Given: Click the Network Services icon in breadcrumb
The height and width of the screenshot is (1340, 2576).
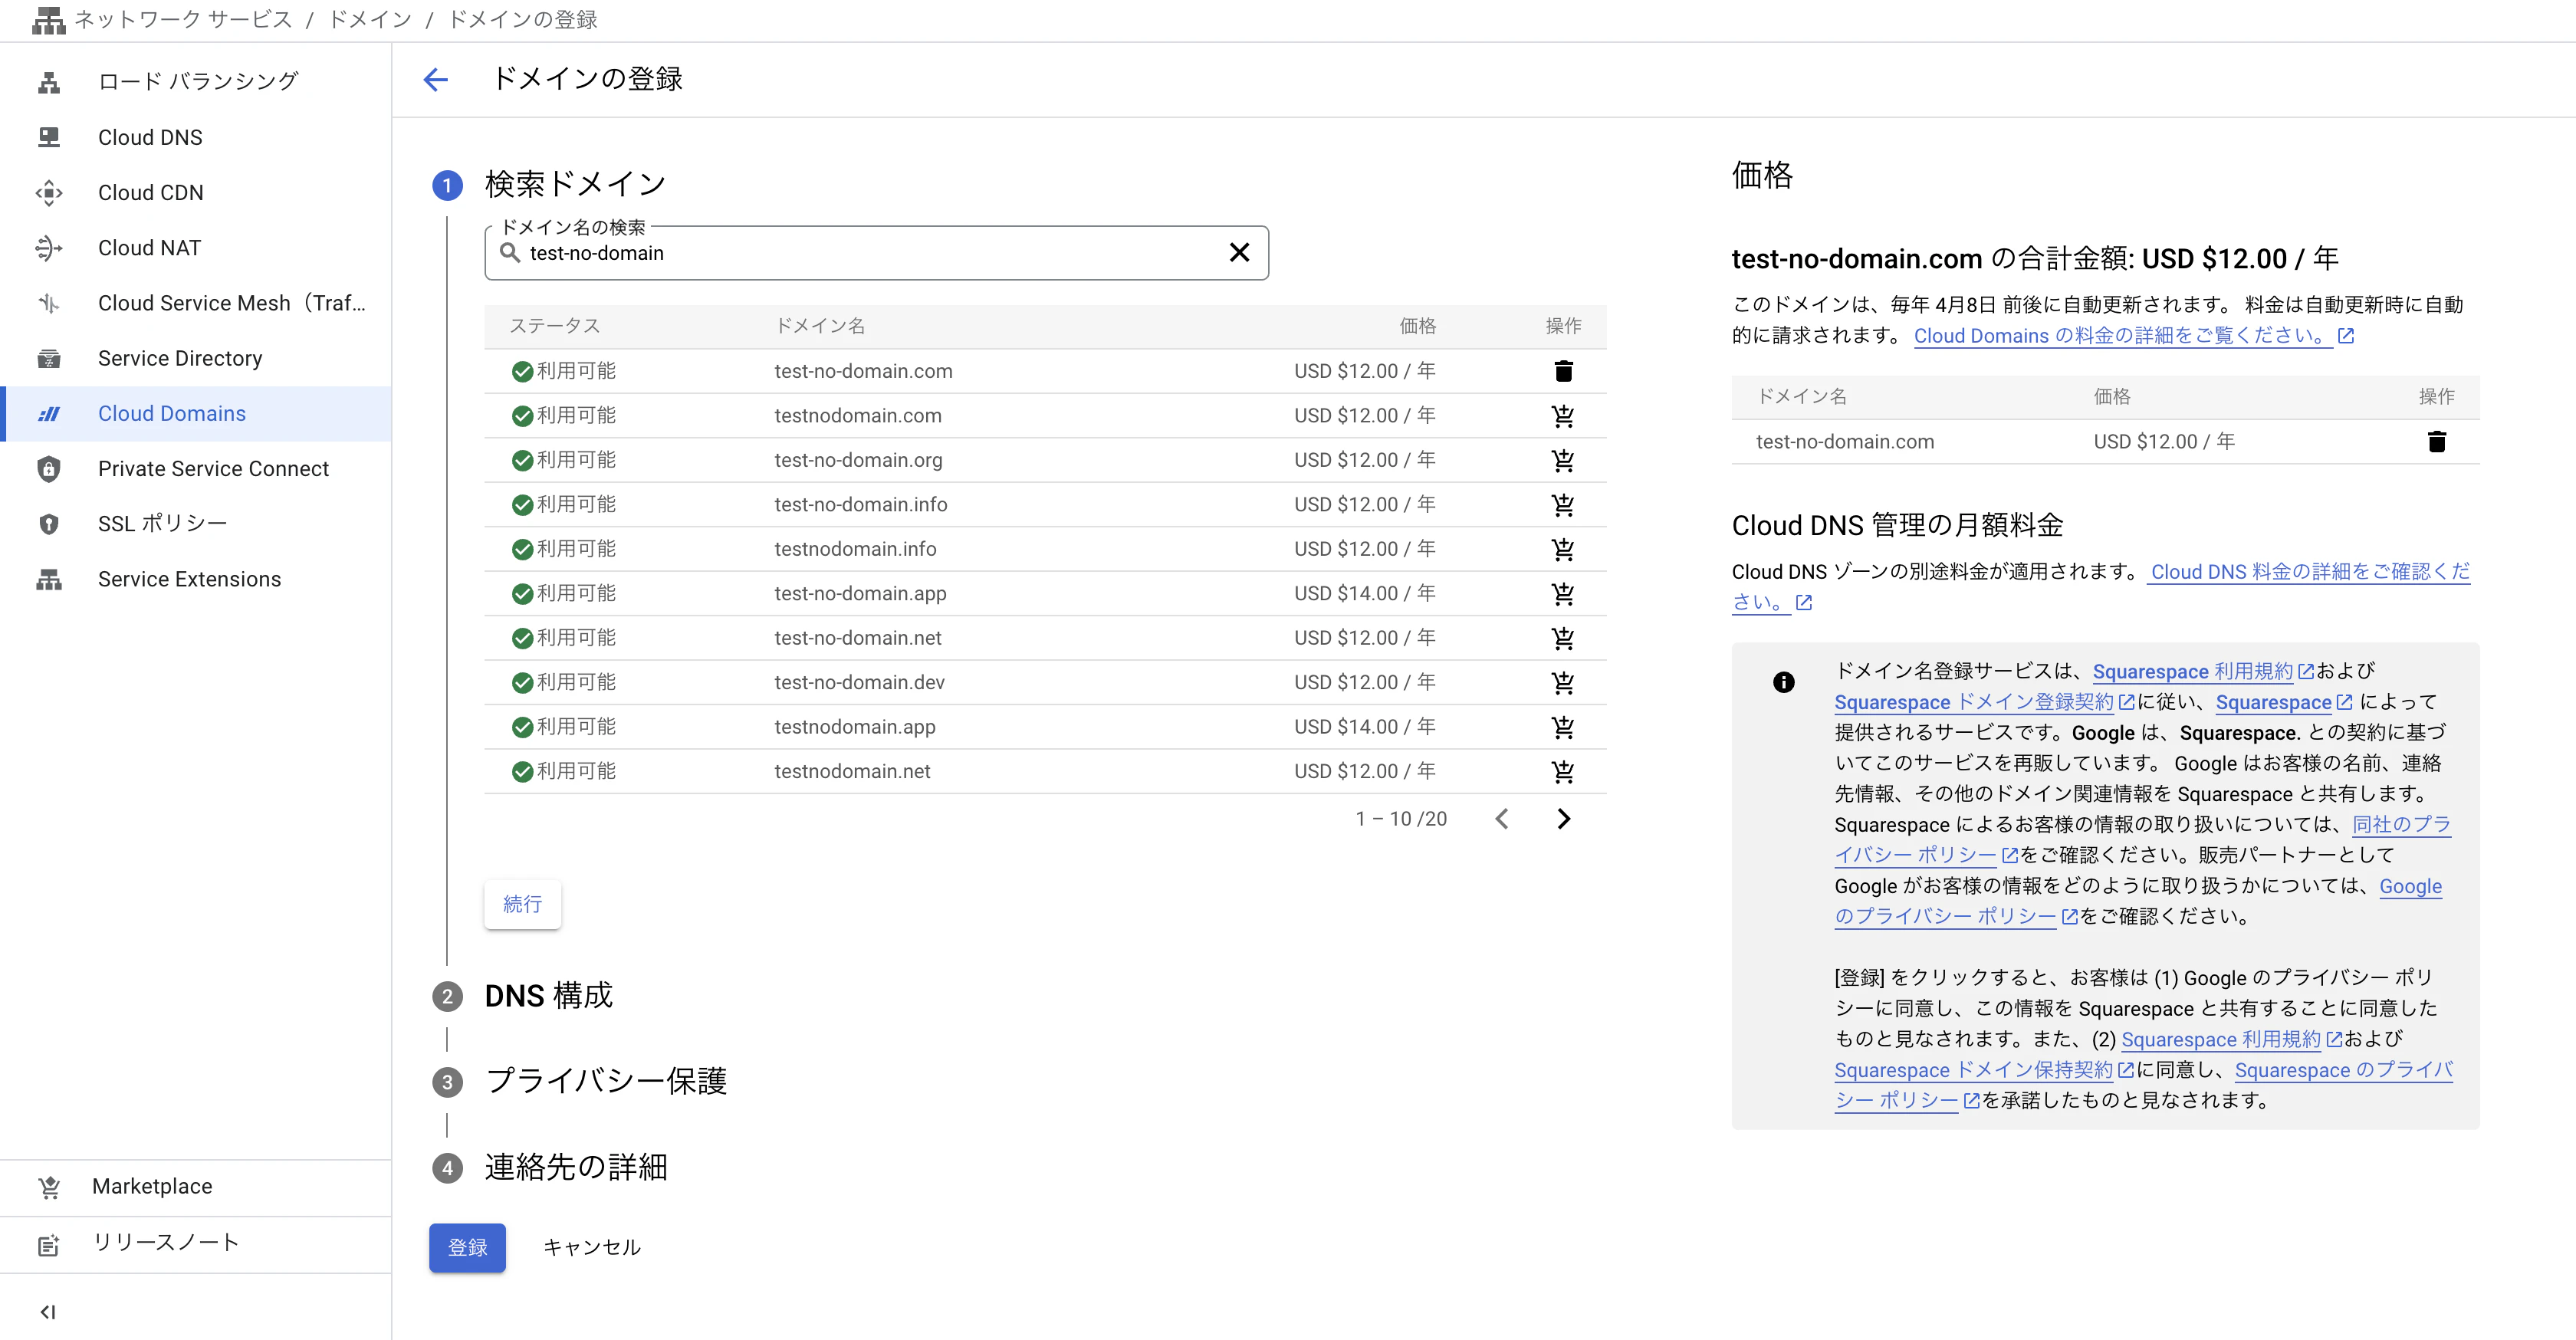Looking at the screenshot, I should 48,20.
